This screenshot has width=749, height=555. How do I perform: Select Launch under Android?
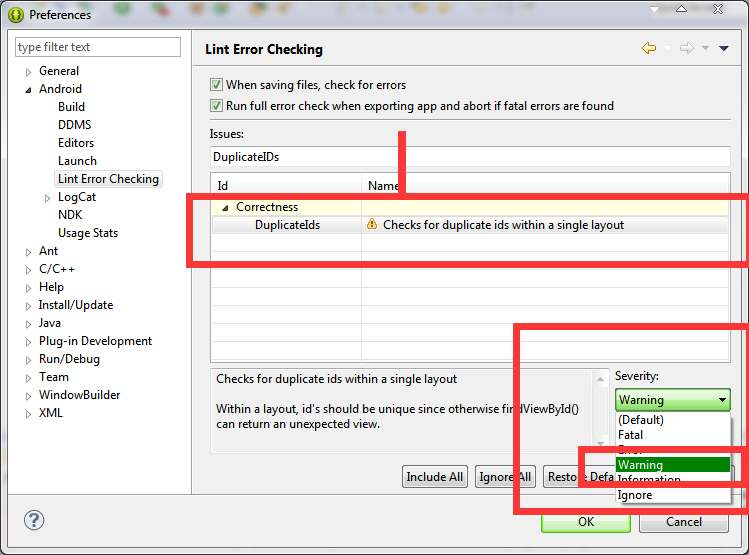click(77, 161)
